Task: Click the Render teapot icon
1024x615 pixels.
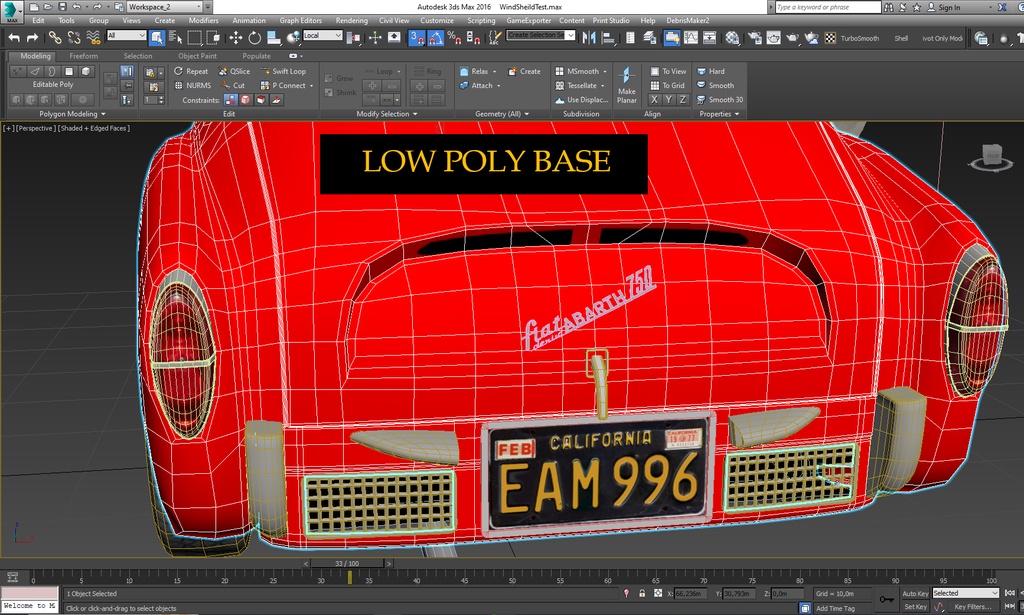Action: (x=792, y=38)
